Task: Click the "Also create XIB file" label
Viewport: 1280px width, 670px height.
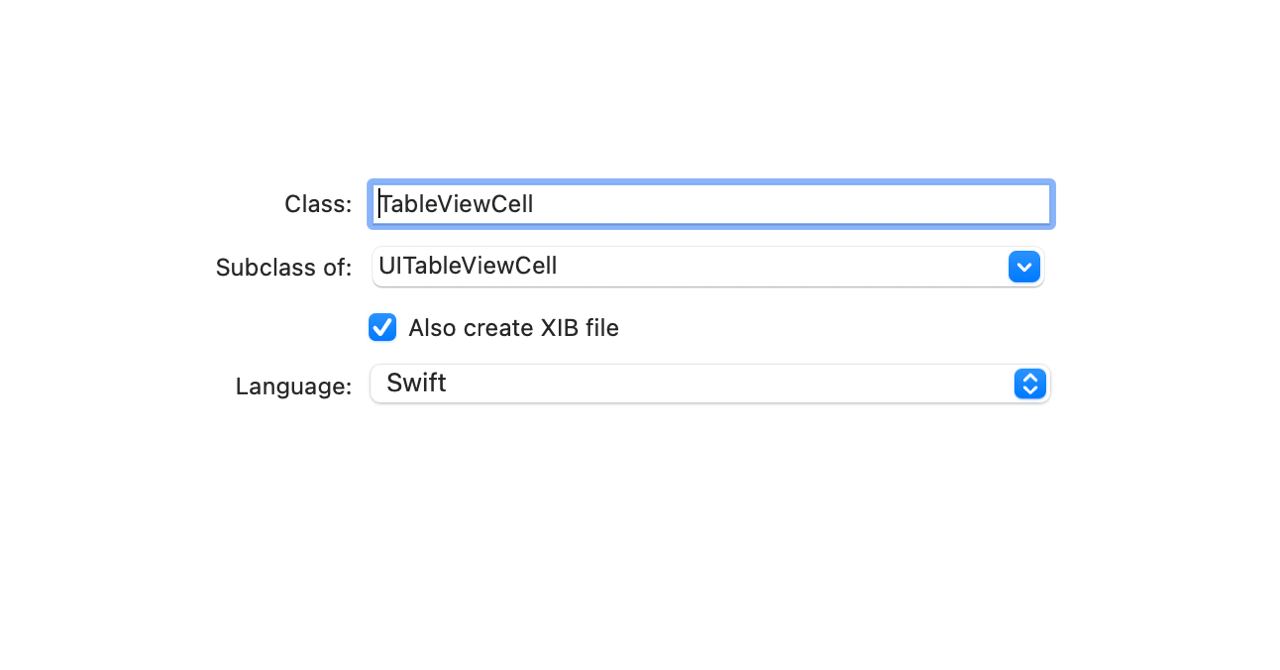Action: (513, 328)
